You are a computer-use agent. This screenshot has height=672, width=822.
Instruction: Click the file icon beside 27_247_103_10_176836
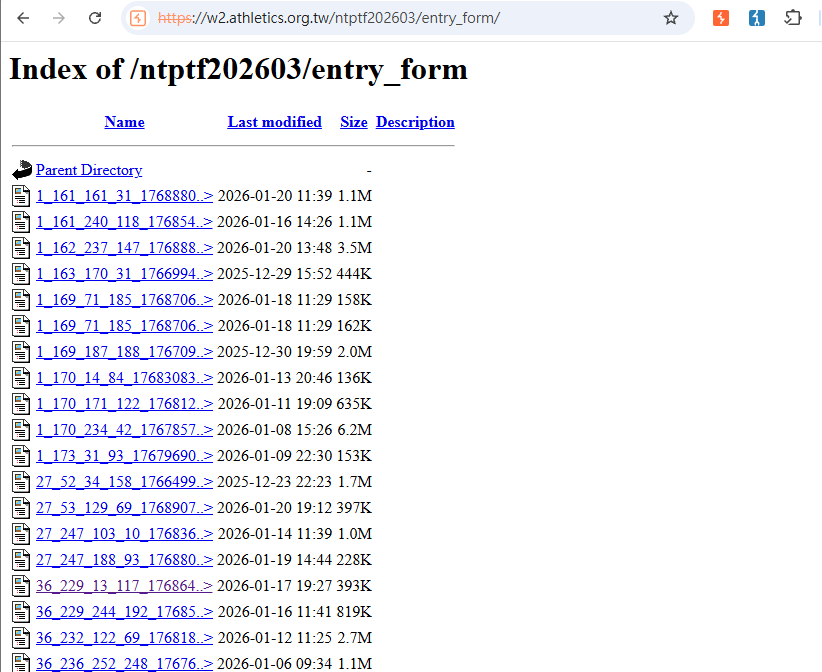[x=21, y=534]
